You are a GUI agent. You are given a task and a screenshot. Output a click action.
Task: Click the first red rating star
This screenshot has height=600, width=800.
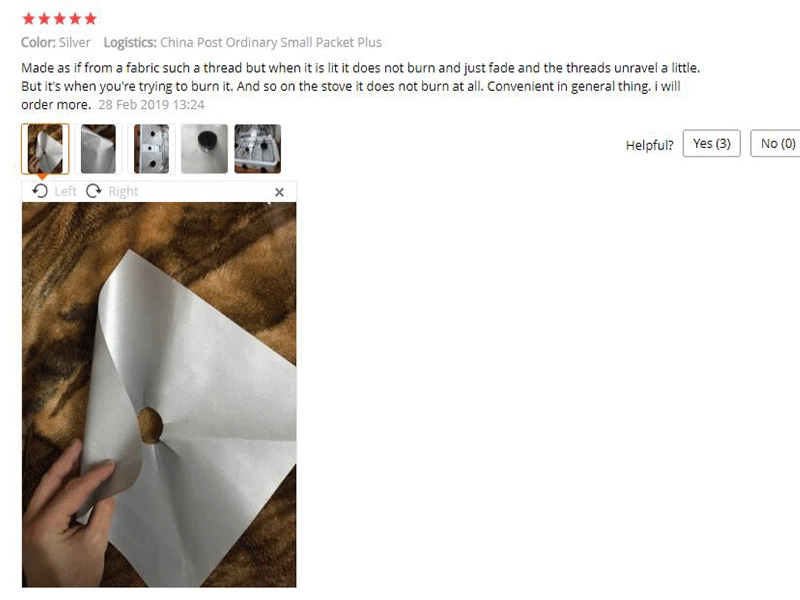(29, 19)
